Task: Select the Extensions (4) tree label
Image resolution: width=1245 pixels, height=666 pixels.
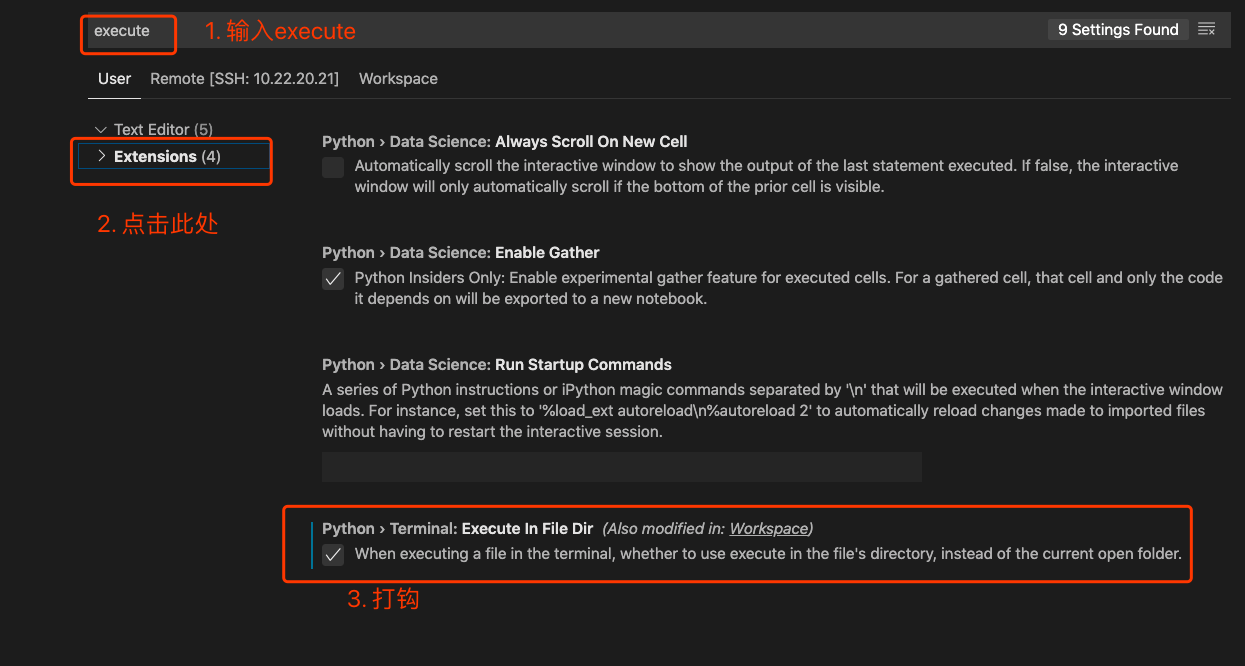Action: coord(167,156)
